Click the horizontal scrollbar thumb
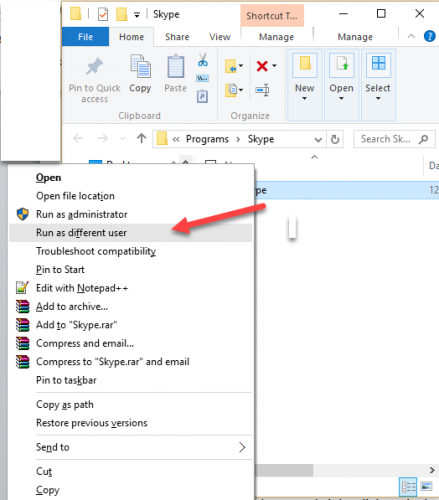This screenshot has width=439, height=500. tap(284, 470)
